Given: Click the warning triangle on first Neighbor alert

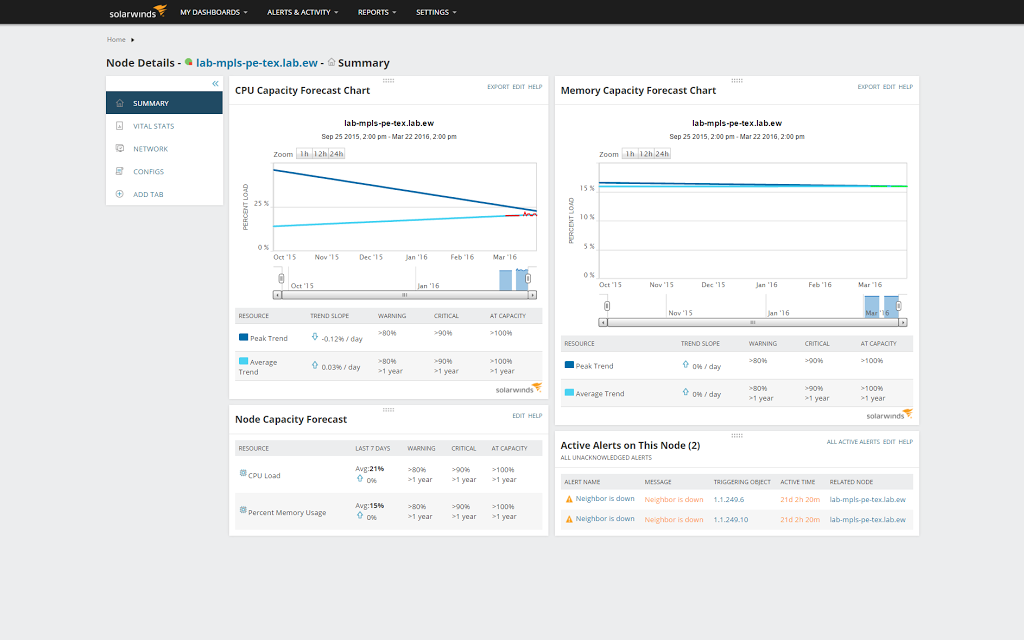Looking at the screenshot, I should coord(571,498).
